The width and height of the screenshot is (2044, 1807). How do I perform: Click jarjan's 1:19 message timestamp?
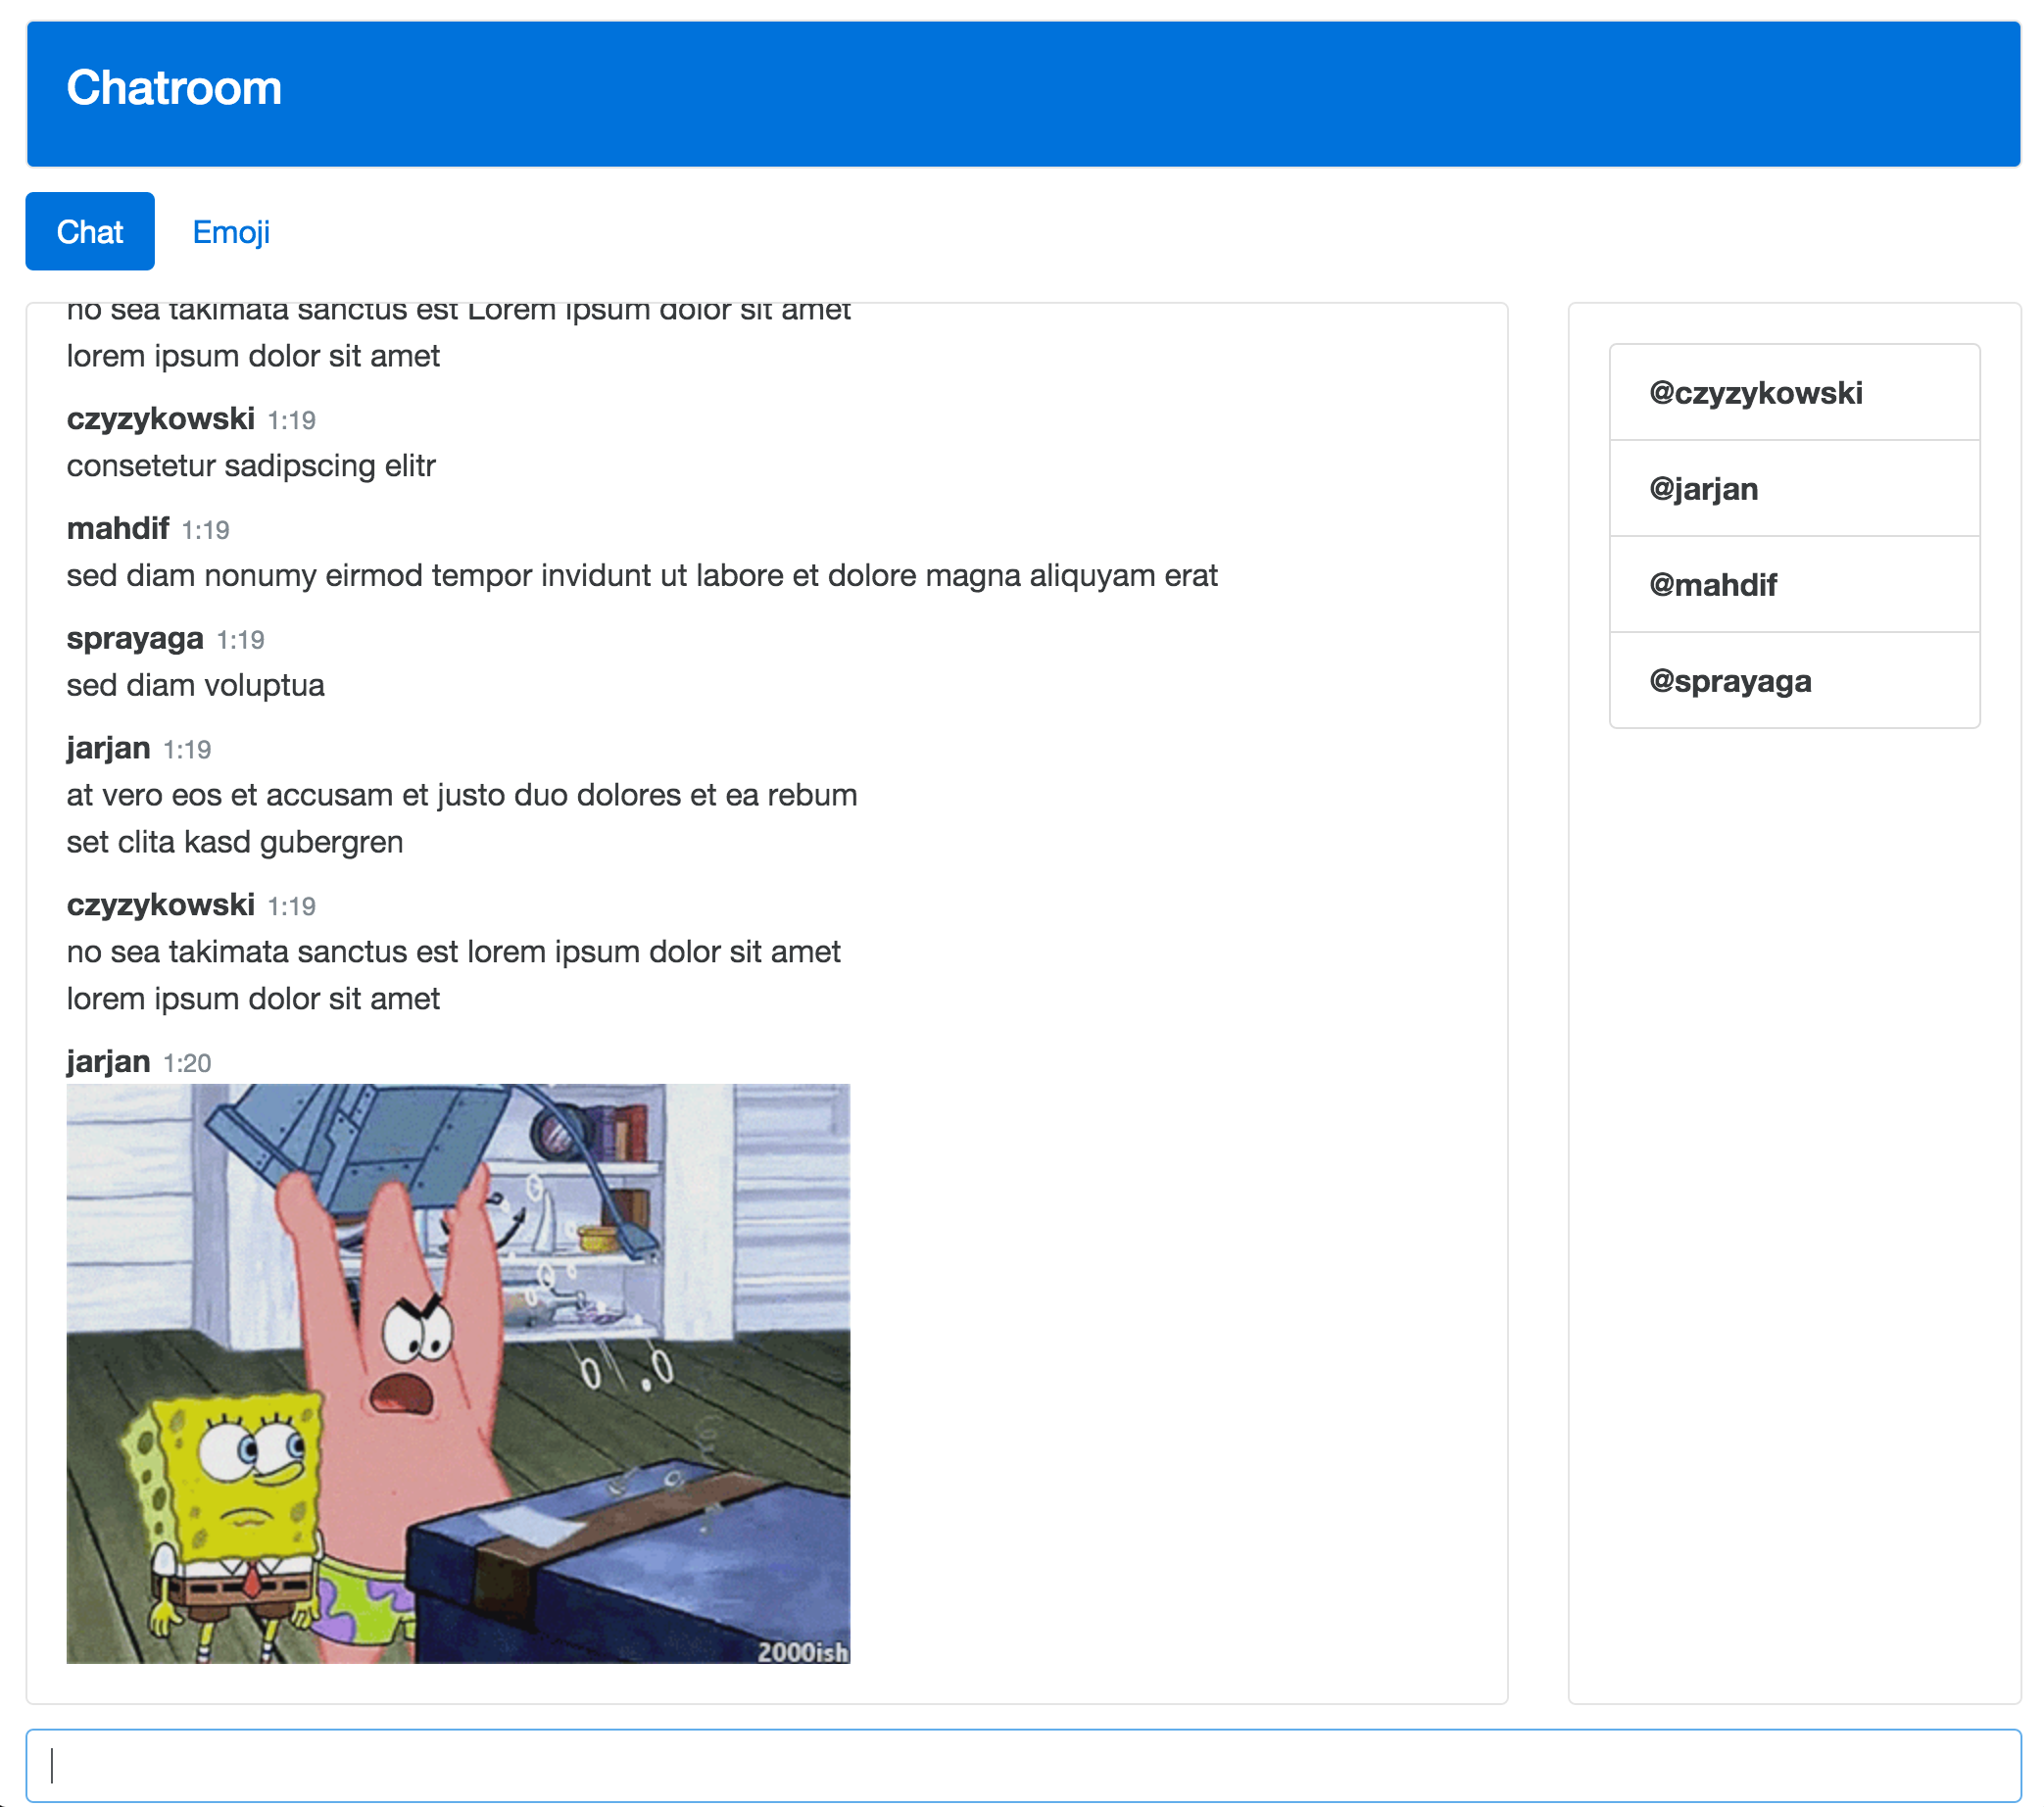[187, 750]
